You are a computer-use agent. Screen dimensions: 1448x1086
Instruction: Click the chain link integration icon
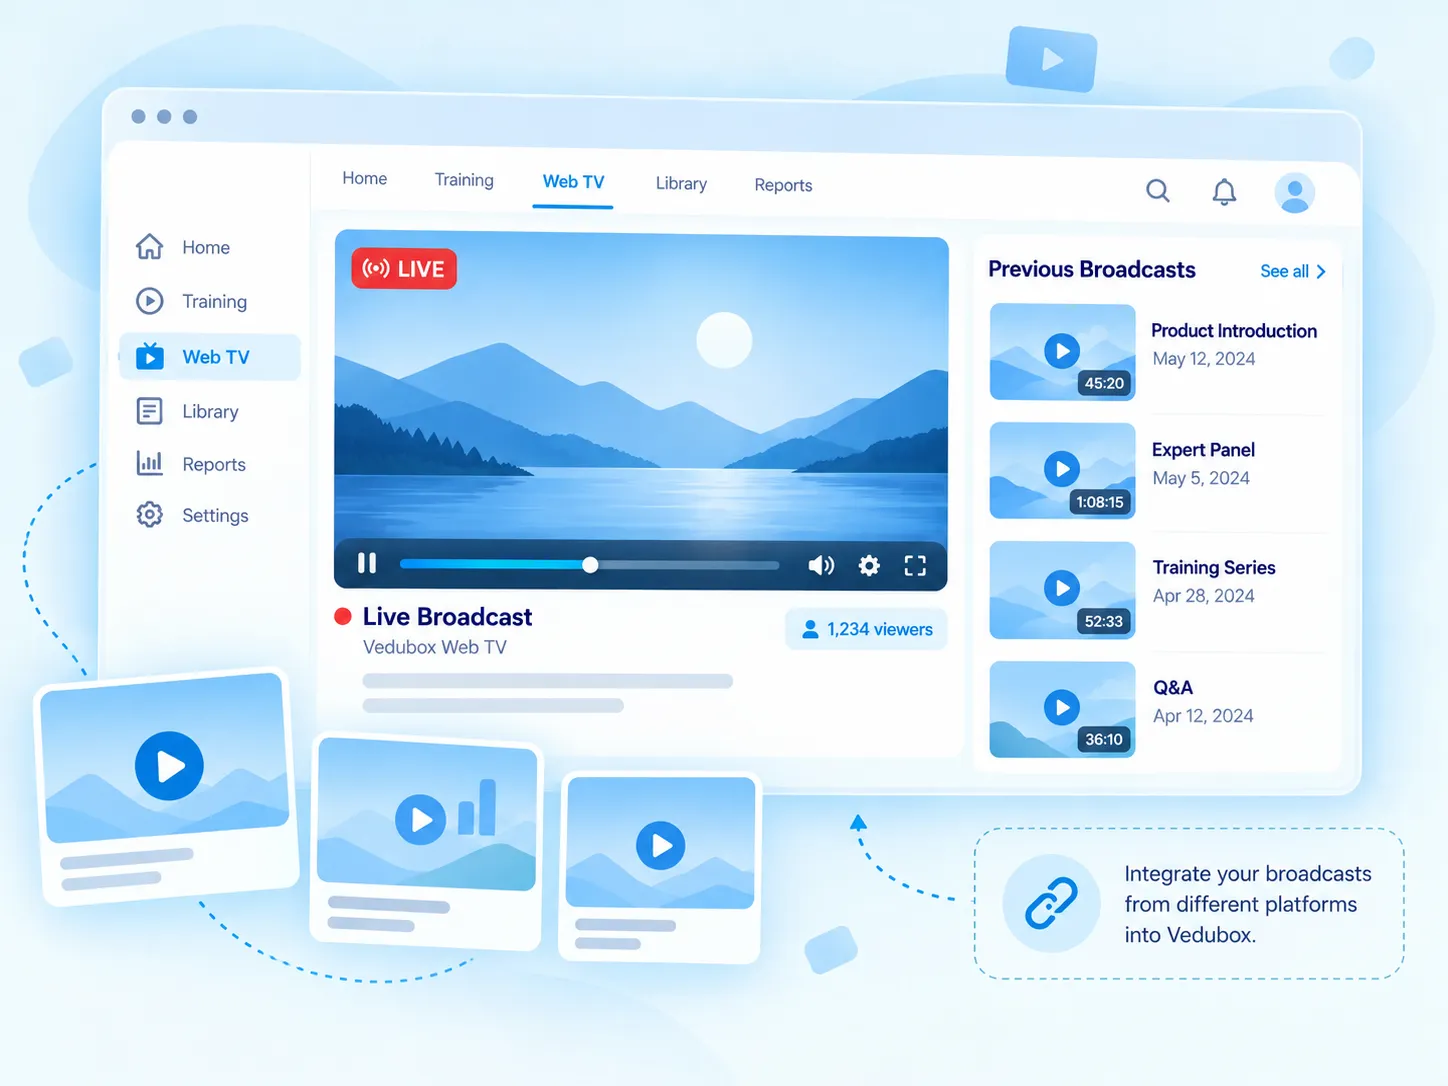pyautogui.click(x=1051, y=903)
